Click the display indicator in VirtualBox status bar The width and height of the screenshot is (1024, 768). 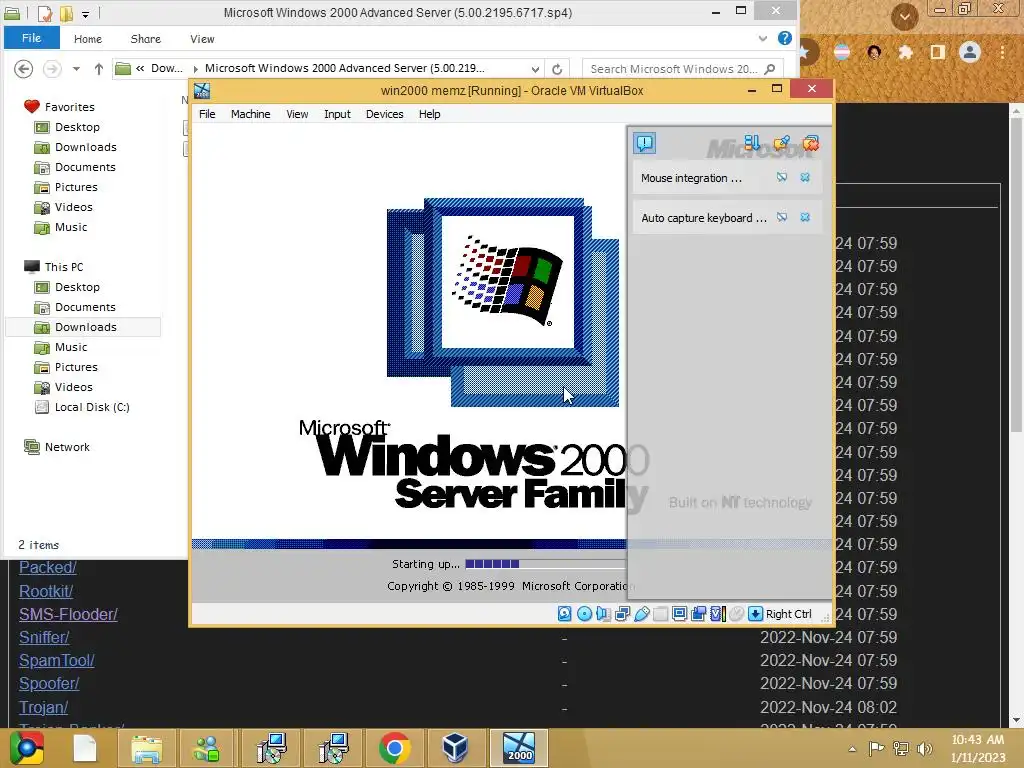[679, 613]
